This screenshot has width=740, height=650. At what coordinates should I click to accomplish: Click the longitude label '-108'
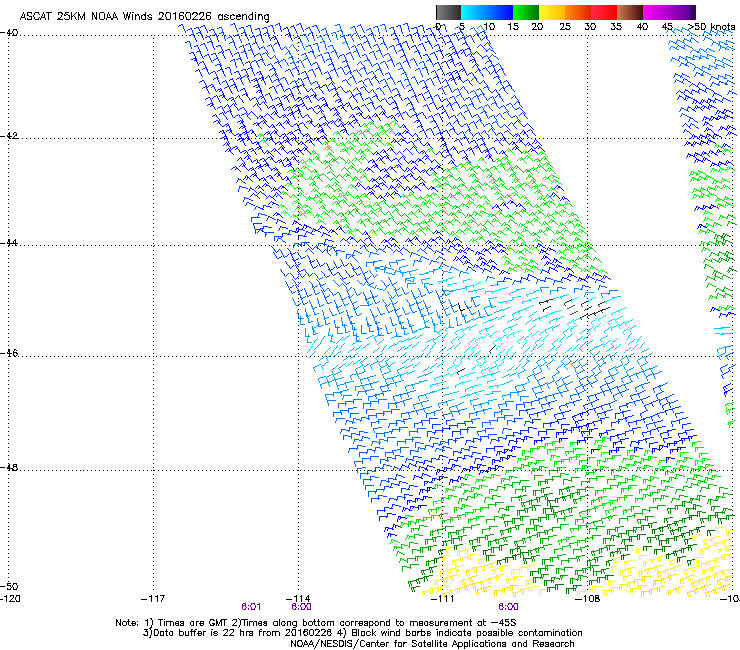coord(588,599)
